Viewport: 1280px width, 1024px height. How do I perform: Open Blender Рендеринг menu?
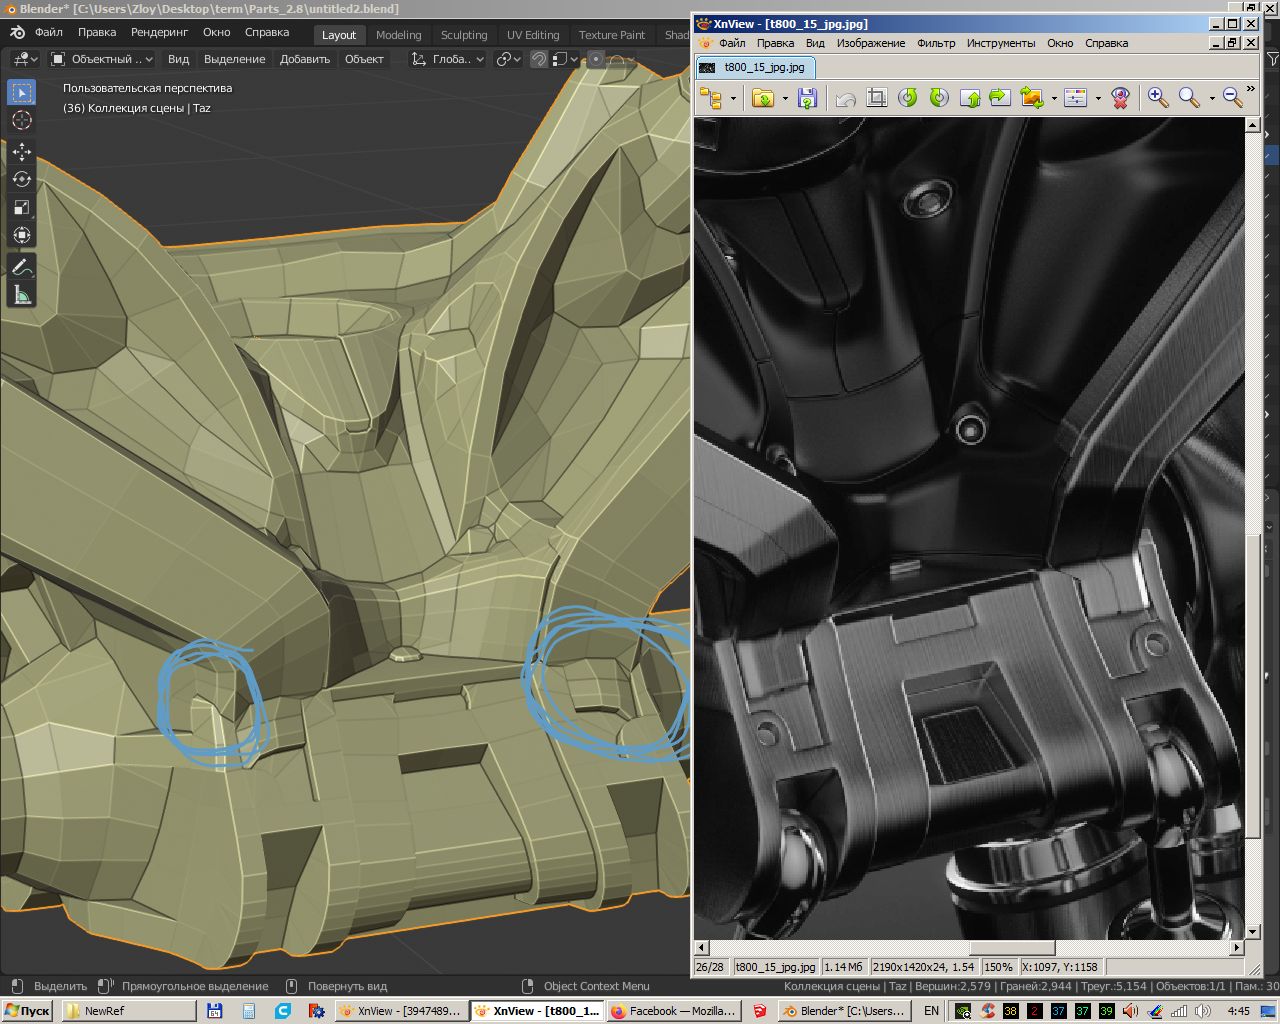[x=159, y=32]
